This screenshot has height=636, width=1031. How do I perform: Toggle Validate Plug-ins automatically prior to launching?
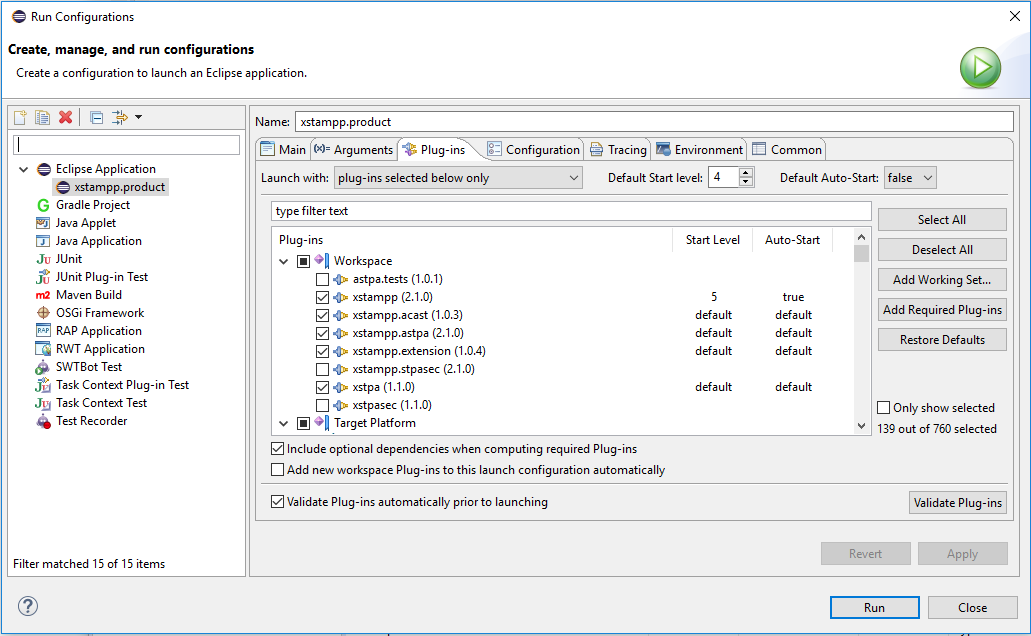click(x=277, y=502)
